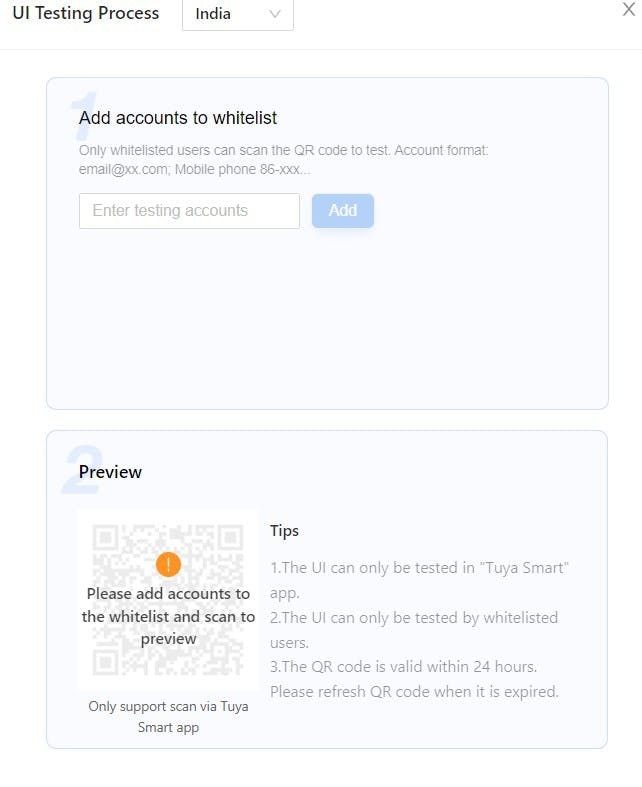642x787 pixels.
Task: Click the step 2 number watermark
Action: [x=73, y=472]
